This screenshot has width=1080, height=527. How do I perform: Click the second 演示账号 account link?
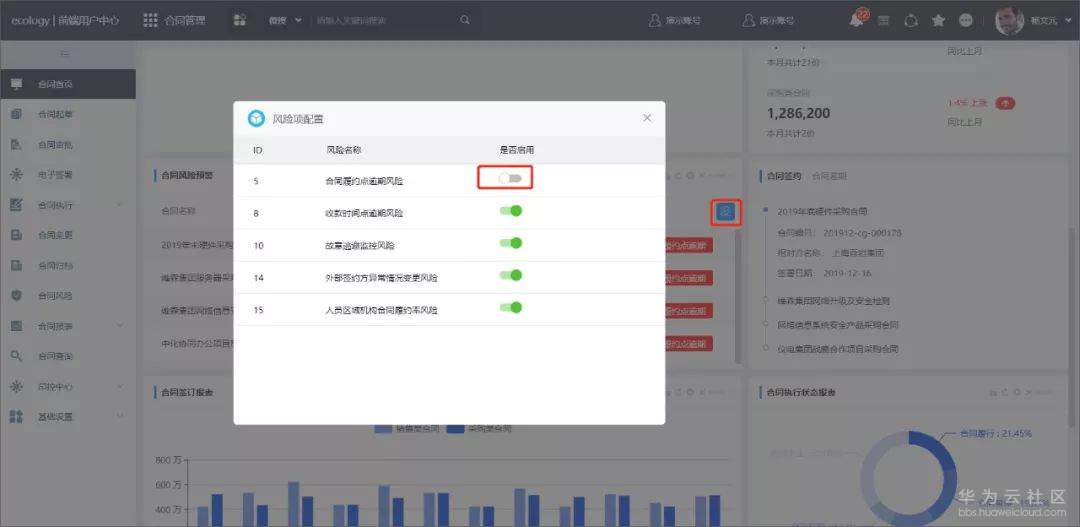[x=768, y=21]
